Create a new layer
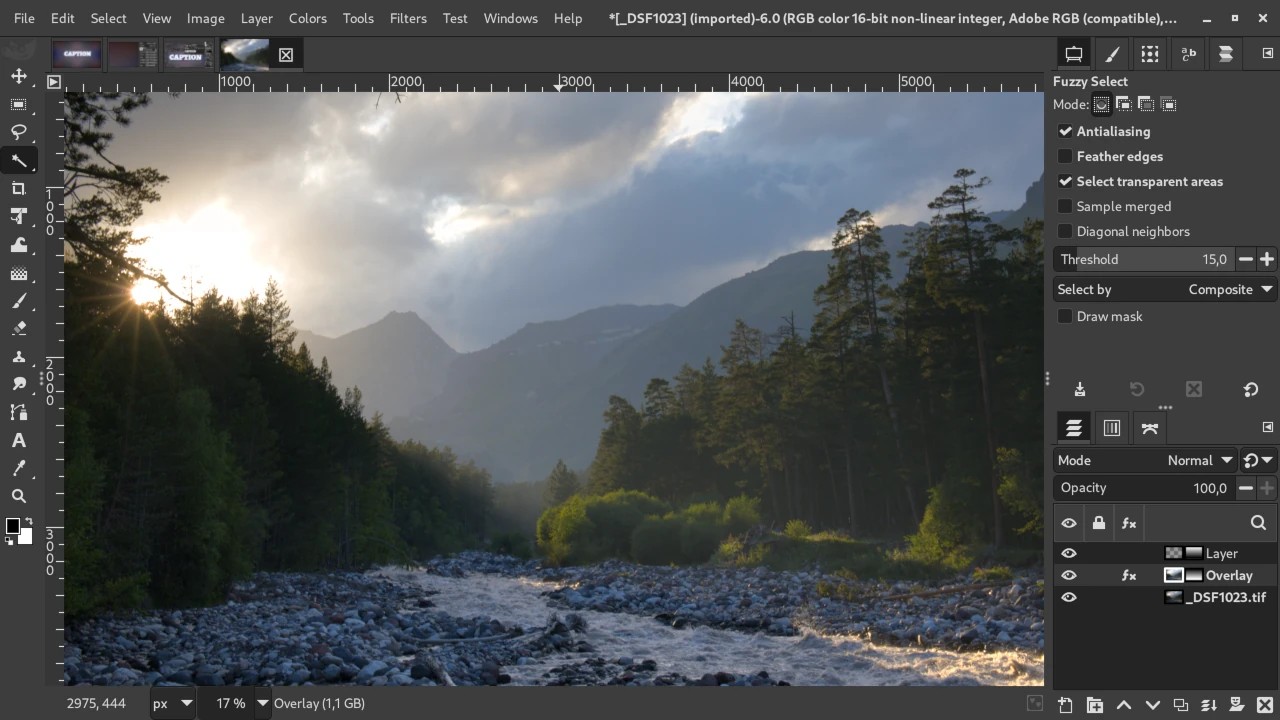 (1065, 705)
